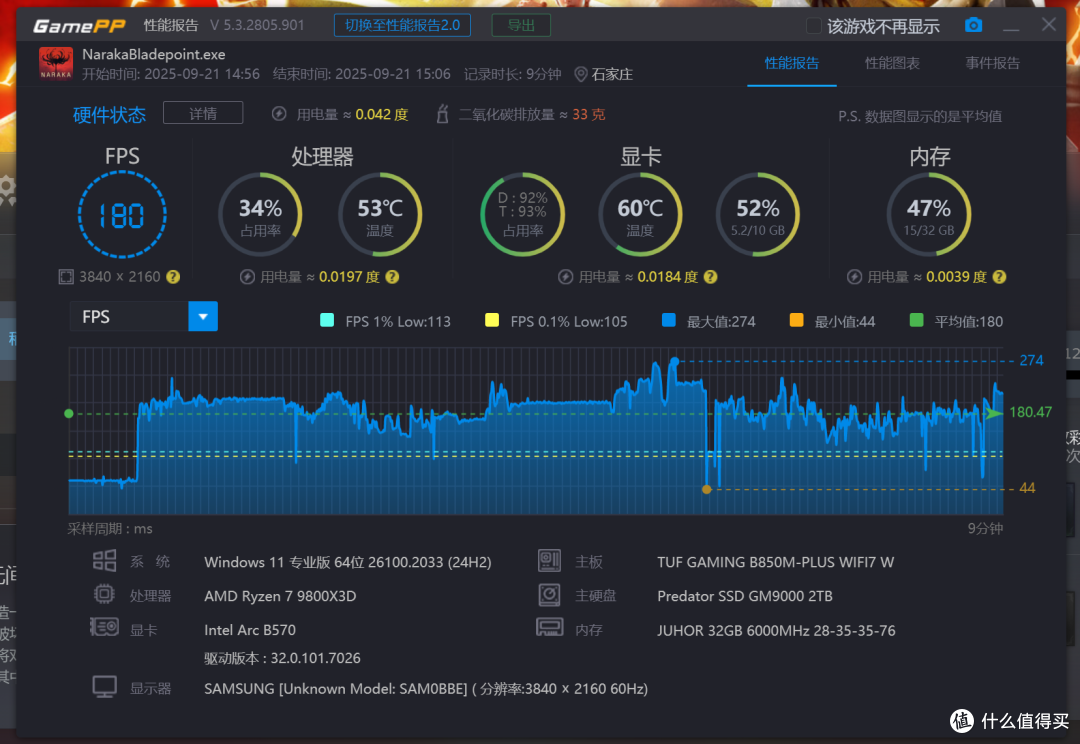Screen dimensions: 1080x744
Task: Click the camera screenshot icon
Action: point(973,25)
